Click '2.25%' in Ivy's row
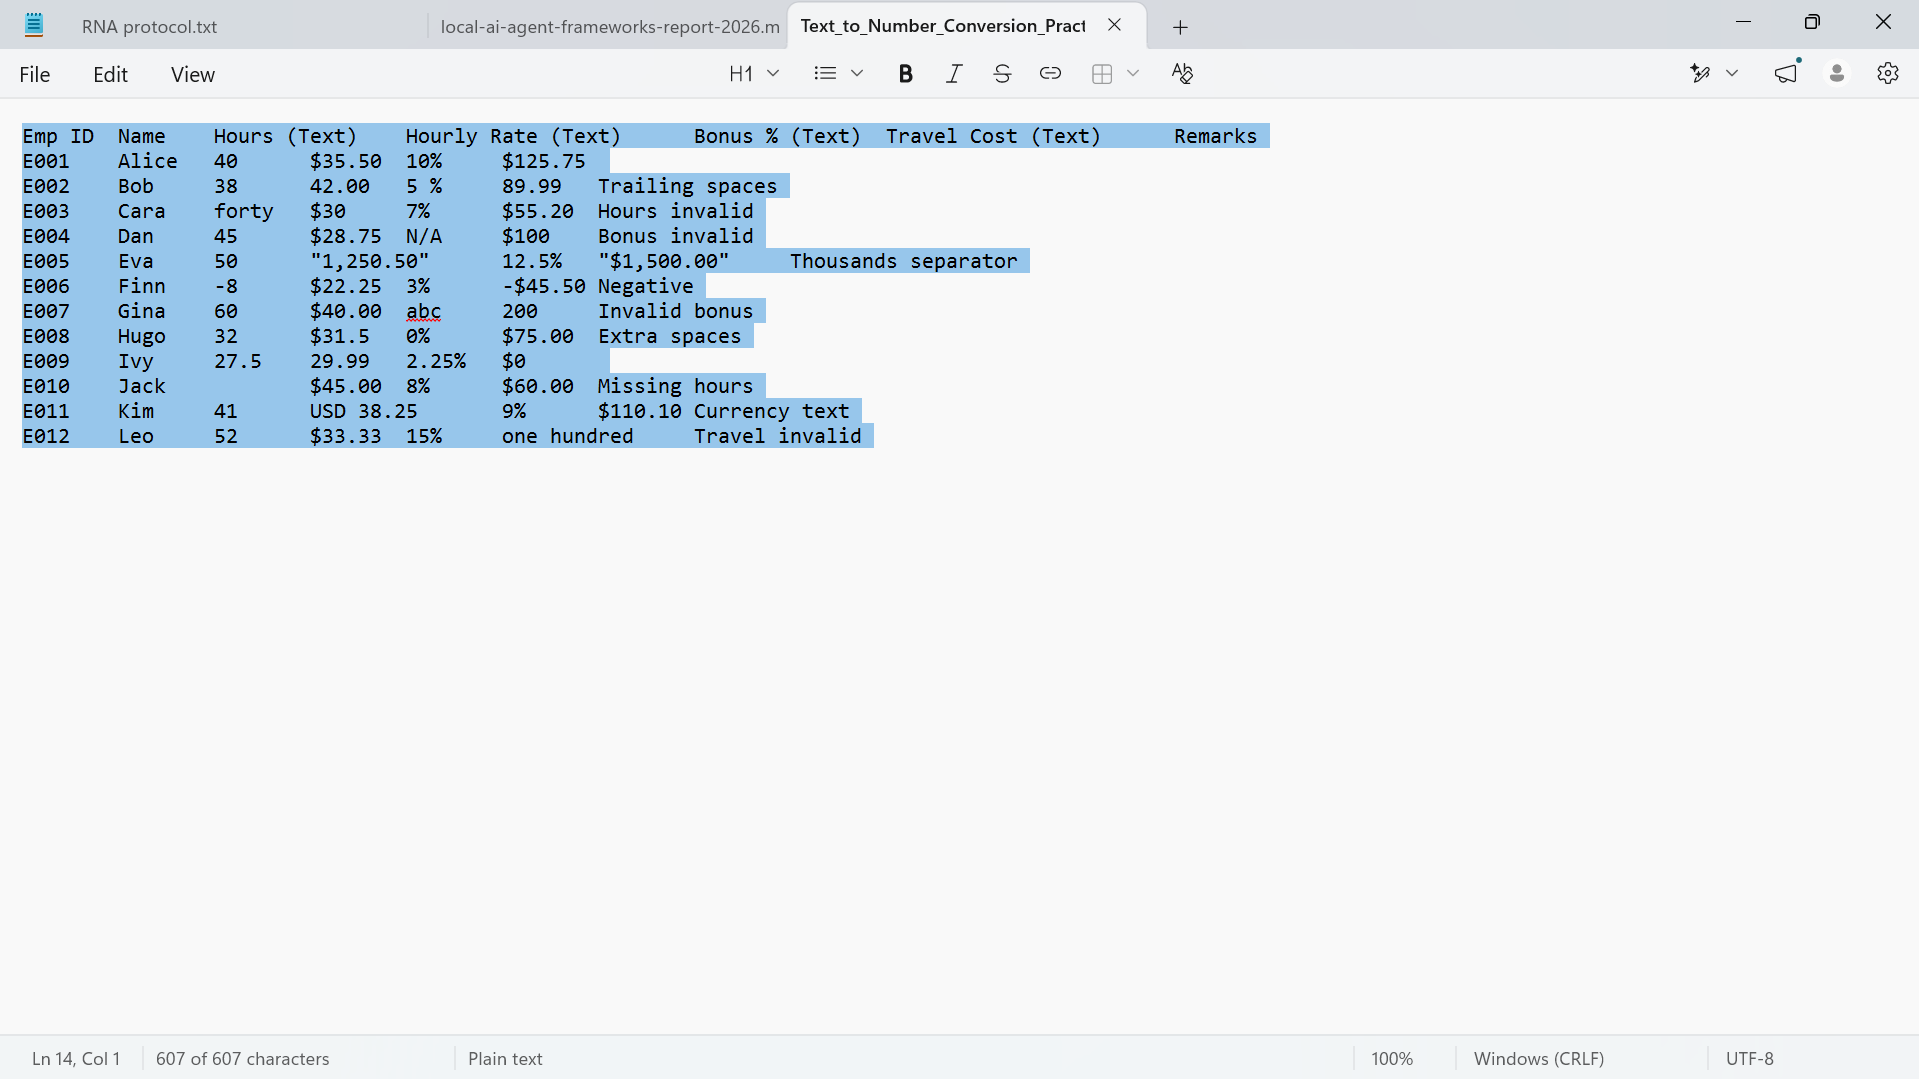 point(436,361)
